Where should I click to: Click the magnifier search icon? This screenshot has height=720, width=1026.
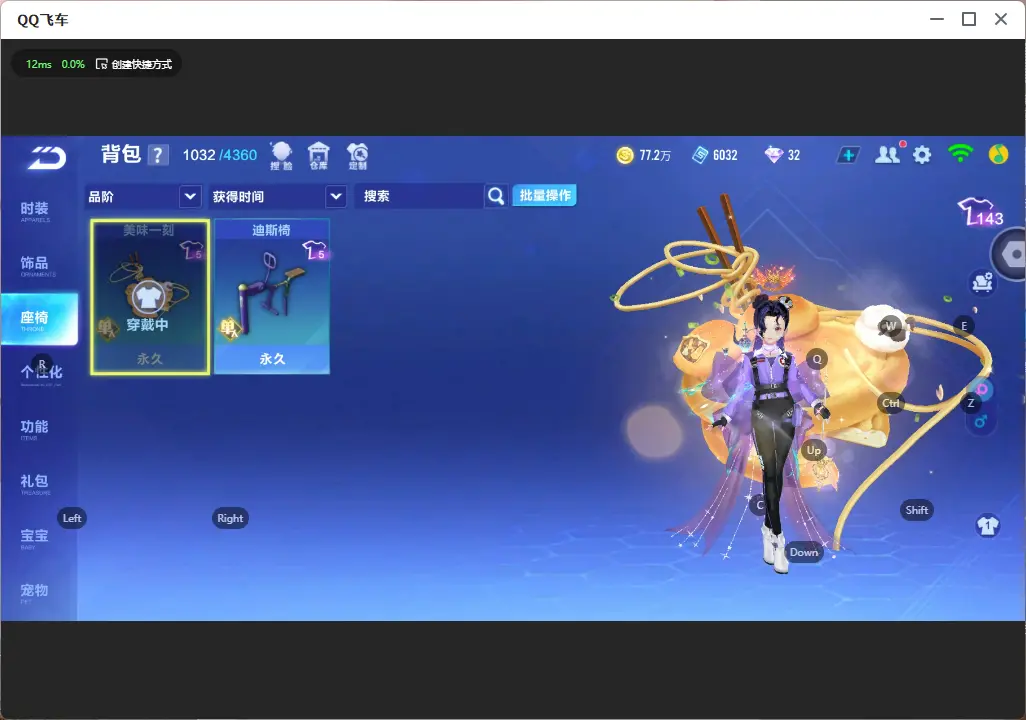tap(496, 196)
